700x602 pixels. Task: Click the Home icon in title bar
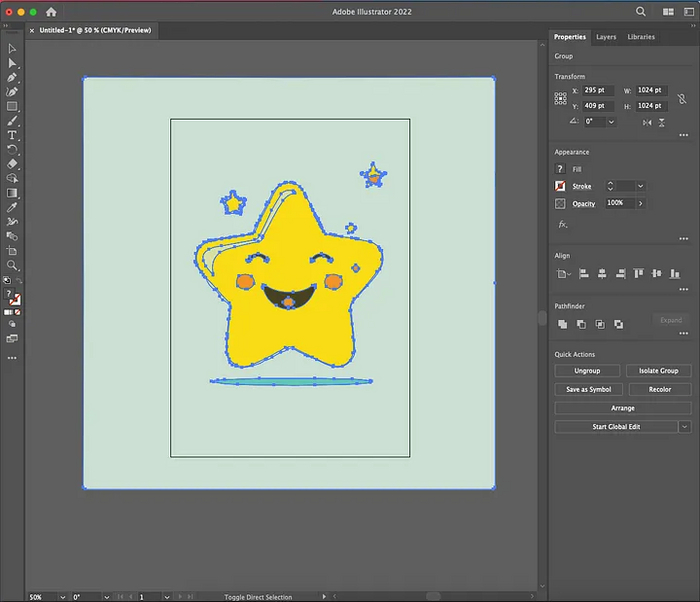(x=51, y=11)
